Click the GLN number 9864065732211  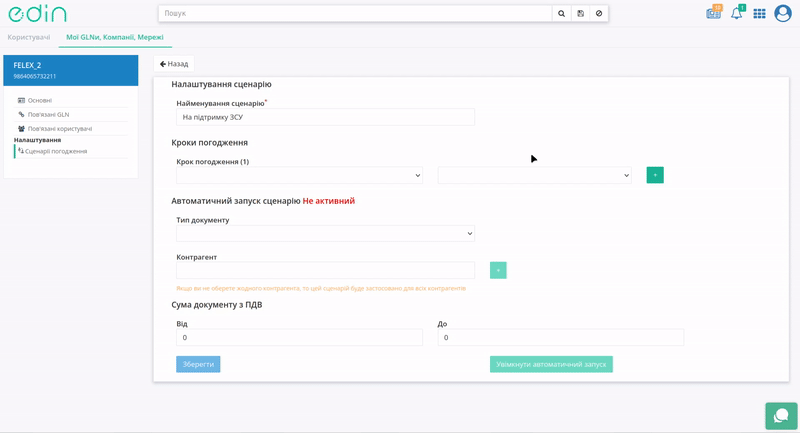coord(35,77)
